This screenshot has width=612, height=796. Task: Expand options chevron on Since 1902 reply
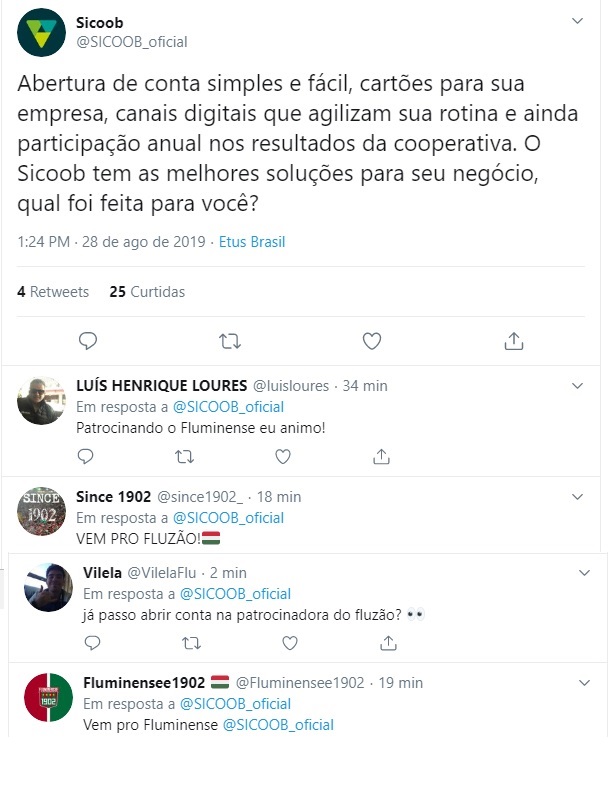(577, 496)
